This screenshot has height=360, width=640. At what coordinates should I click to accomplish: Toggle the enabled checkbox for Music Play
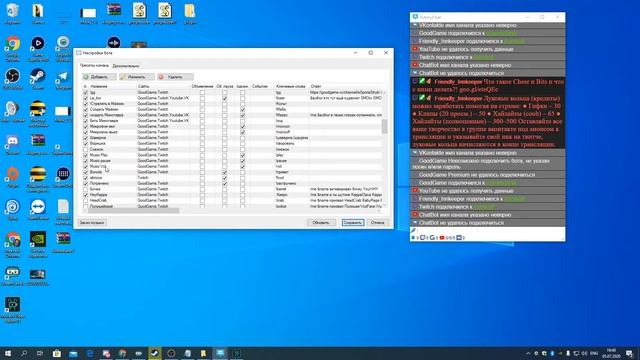85,155
